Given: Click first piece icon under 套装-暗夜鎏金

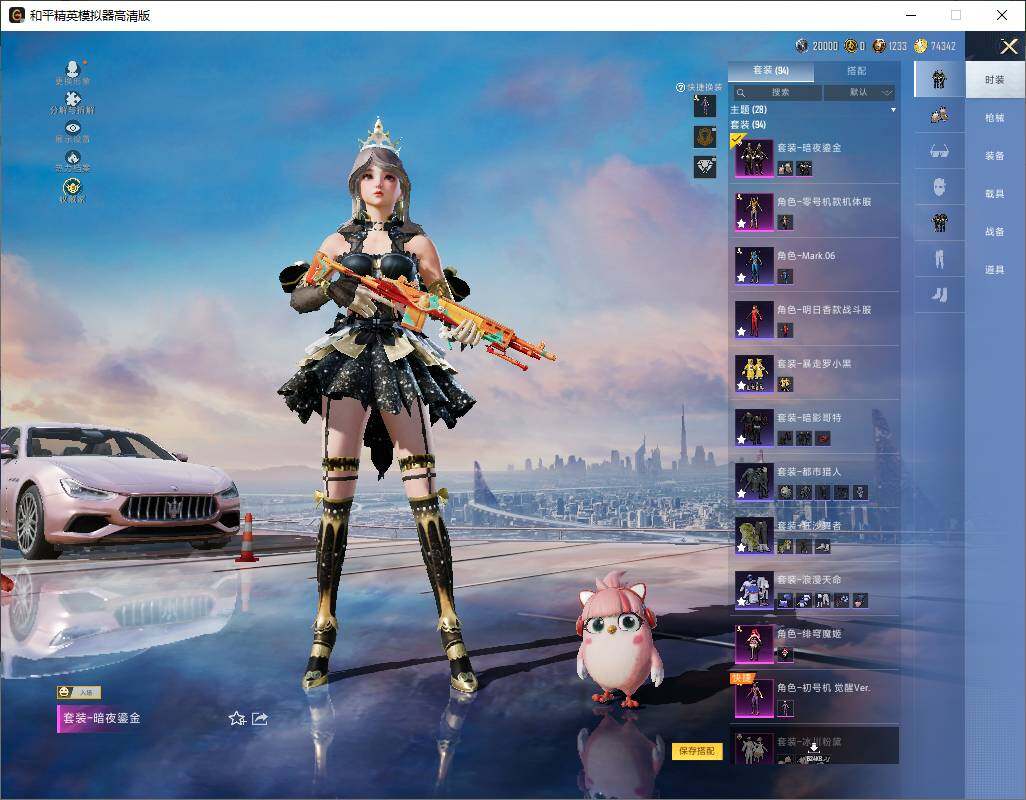Looking at the screenshot, I should [x=785, y=169].
